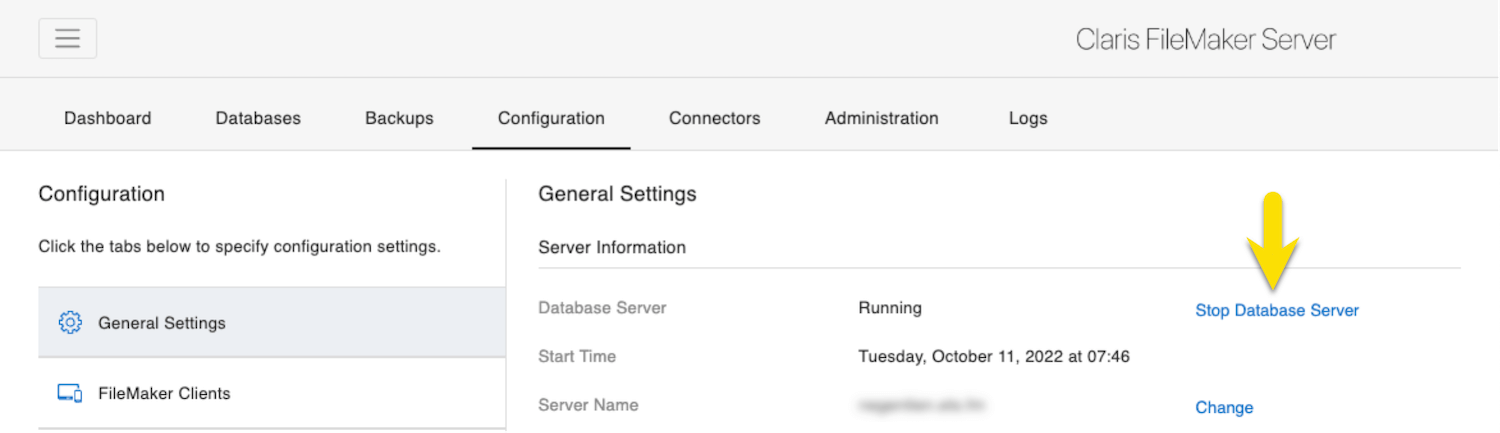
Task: Select General Settings in the sidebar
Action: click(272, 323)
